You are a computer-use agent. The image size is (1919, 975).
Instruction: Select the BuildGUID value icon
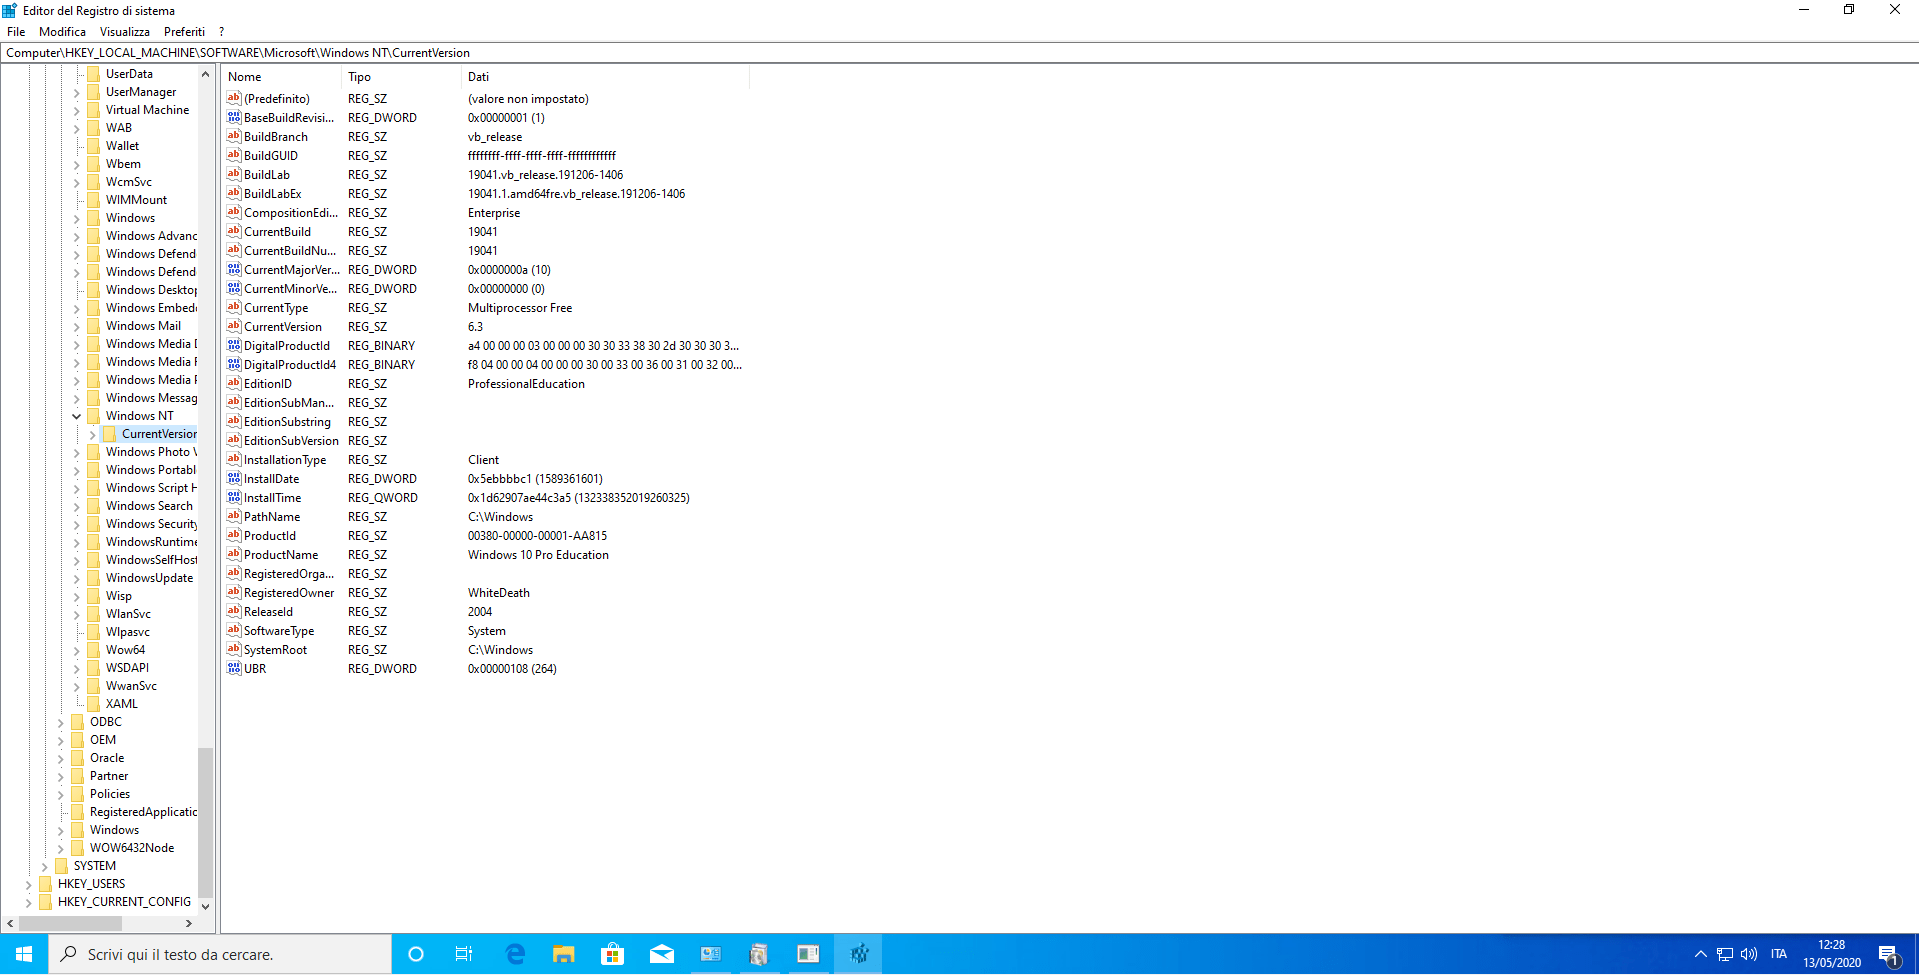[x=234, y=156]
